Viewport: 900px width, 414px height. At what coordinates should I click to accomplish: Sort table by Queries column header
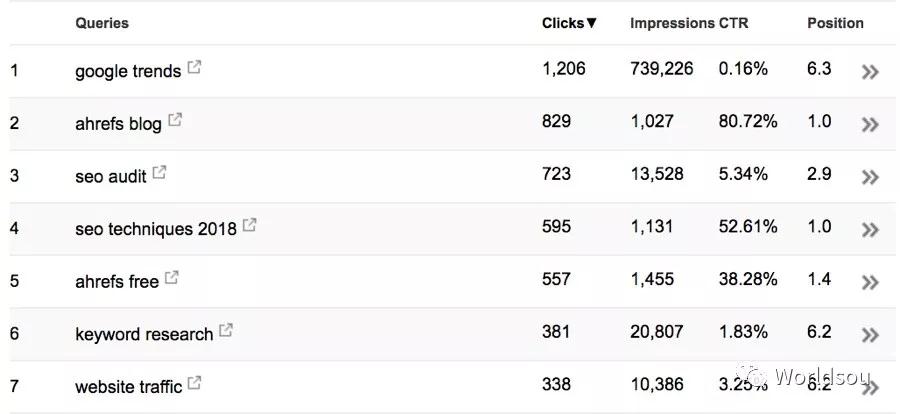(102, 23)
